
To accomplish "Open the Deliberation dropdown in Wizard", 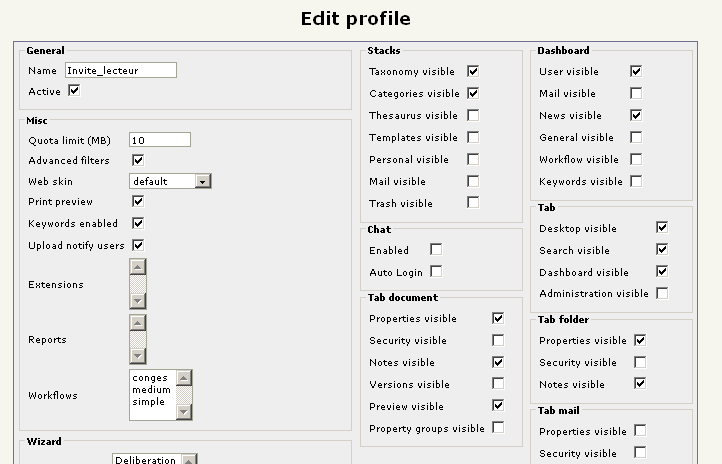I will 190,460.
